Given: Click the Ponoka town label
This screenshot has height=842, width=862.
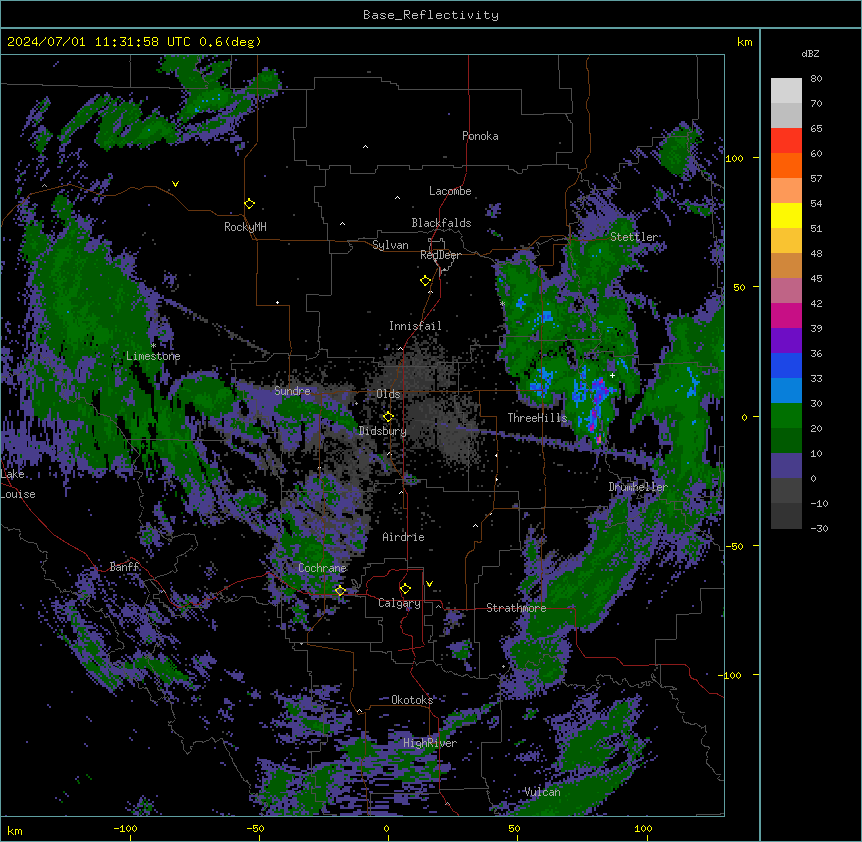Looking at the screenshot, I should (x=480, y=136).
